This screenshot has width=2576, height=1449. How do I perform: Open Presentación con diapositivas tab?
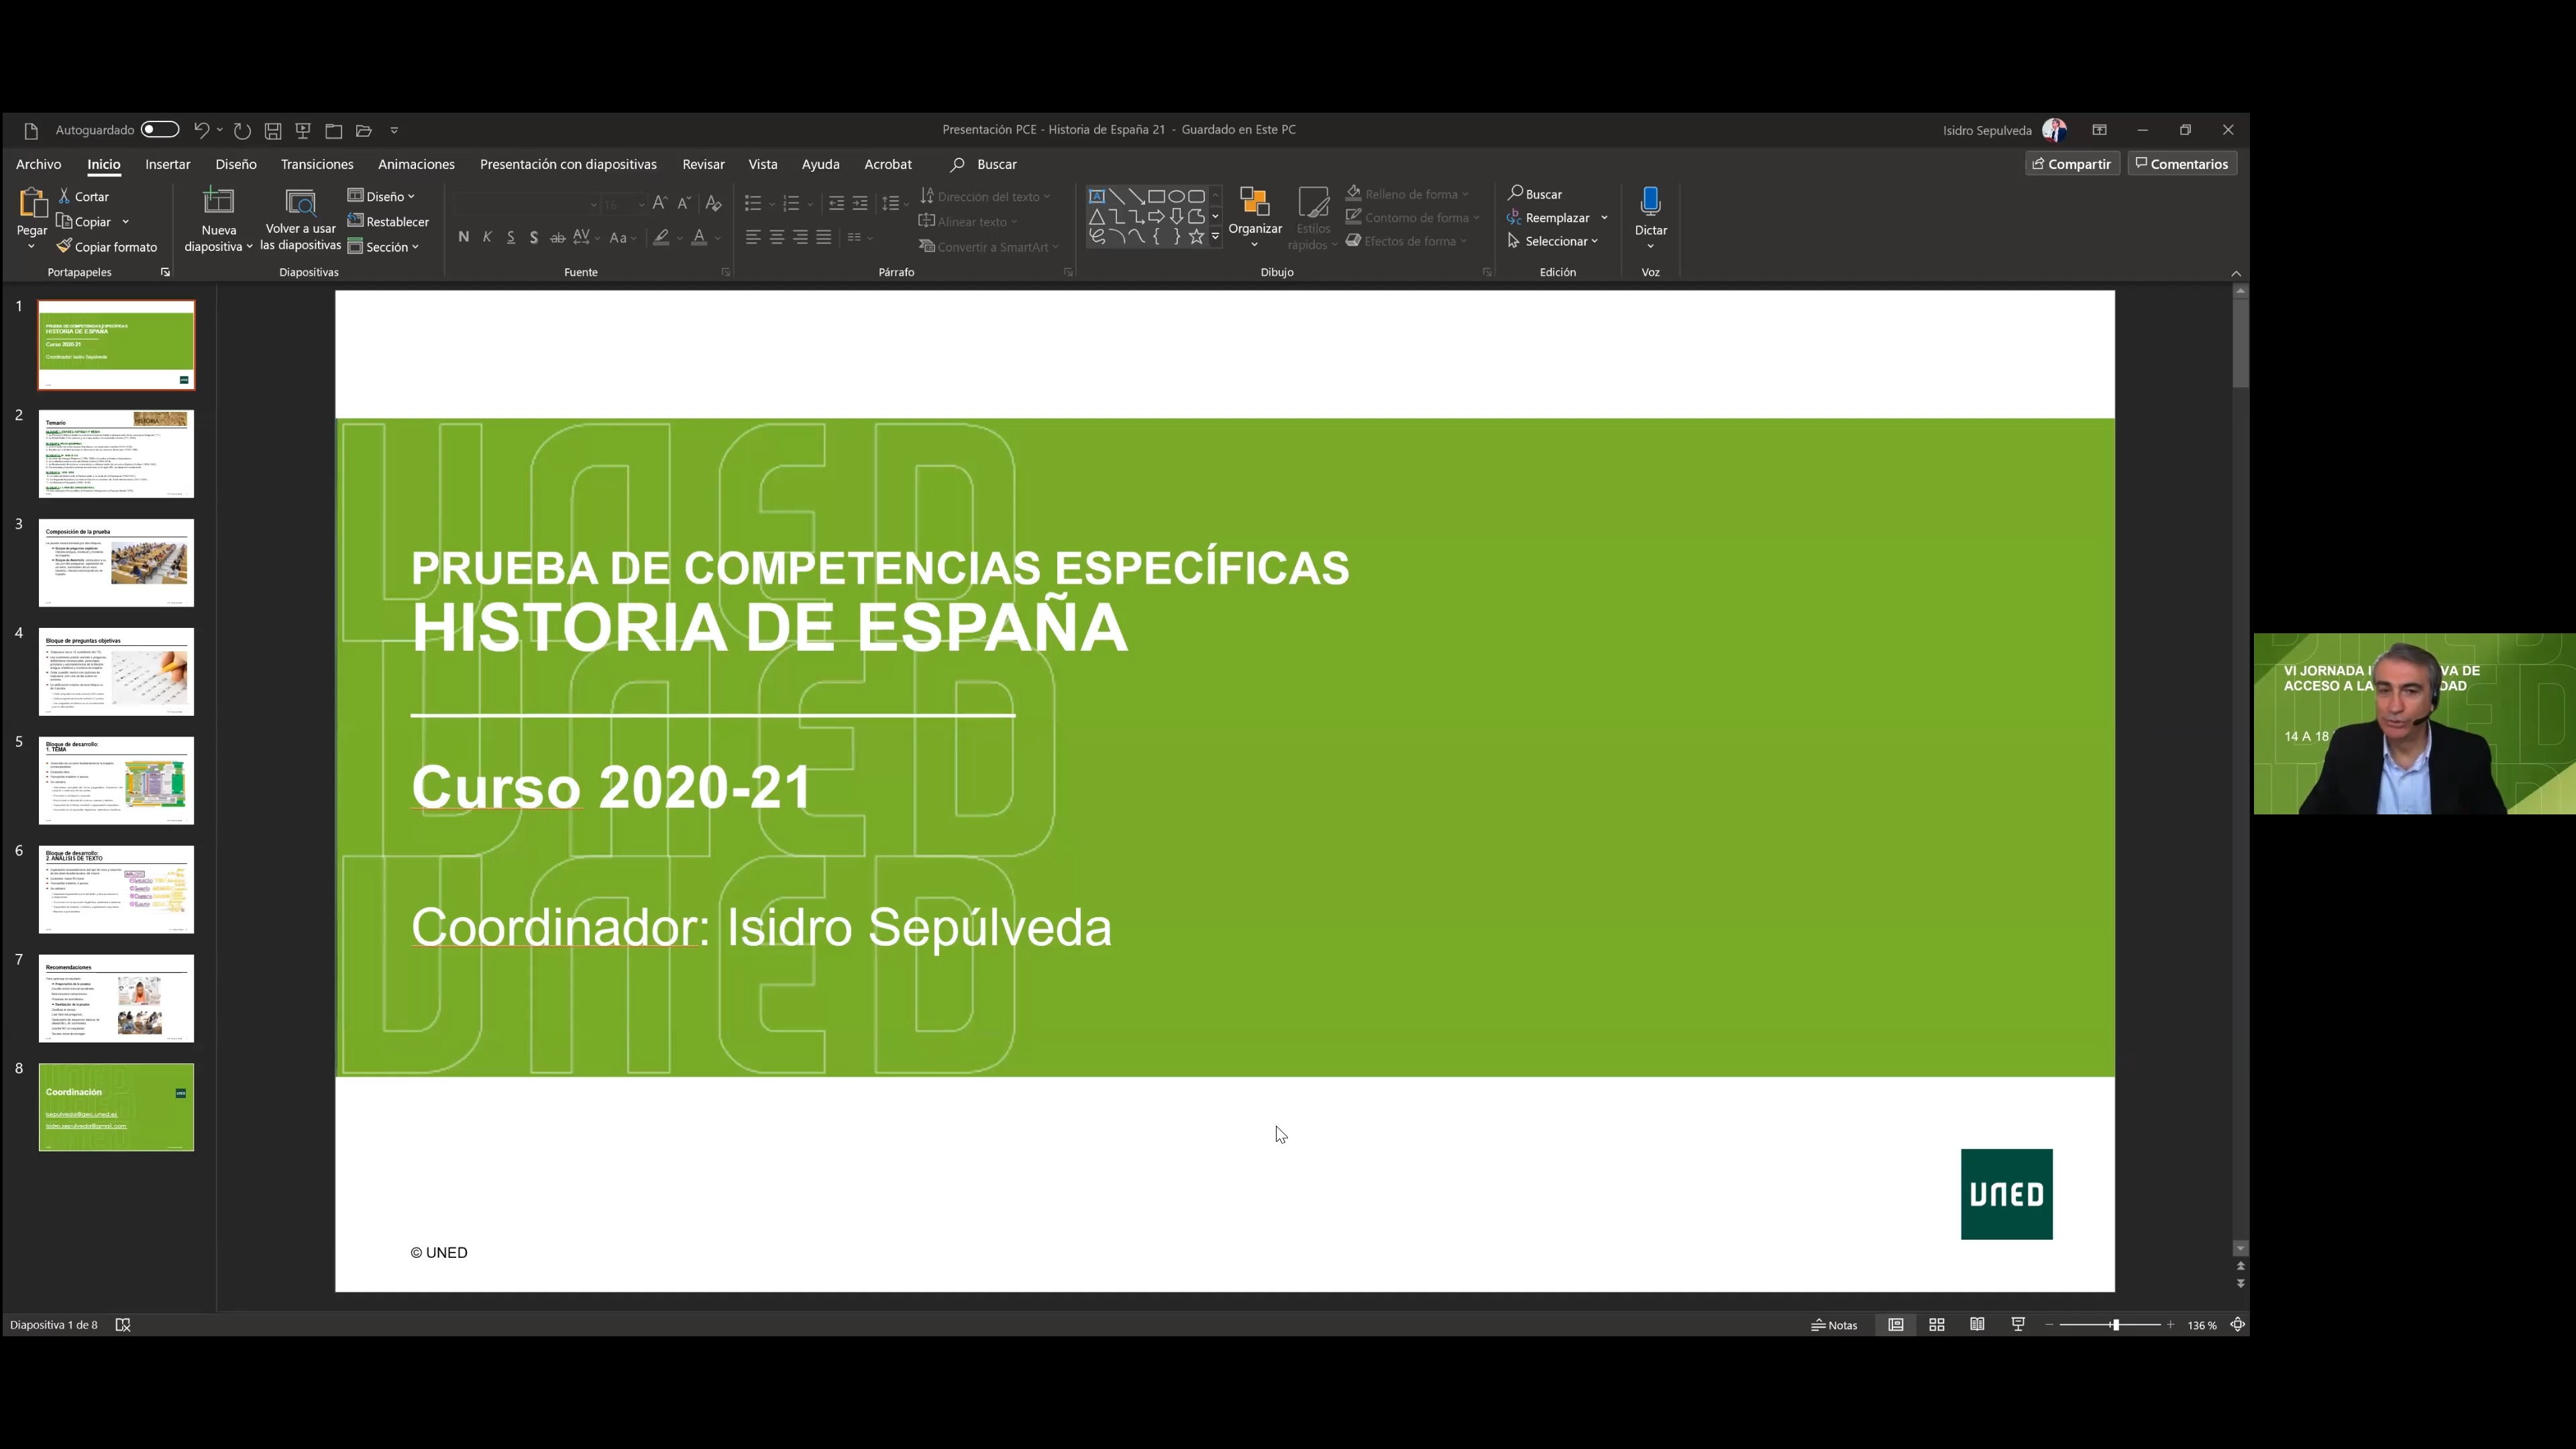point(568,164)
